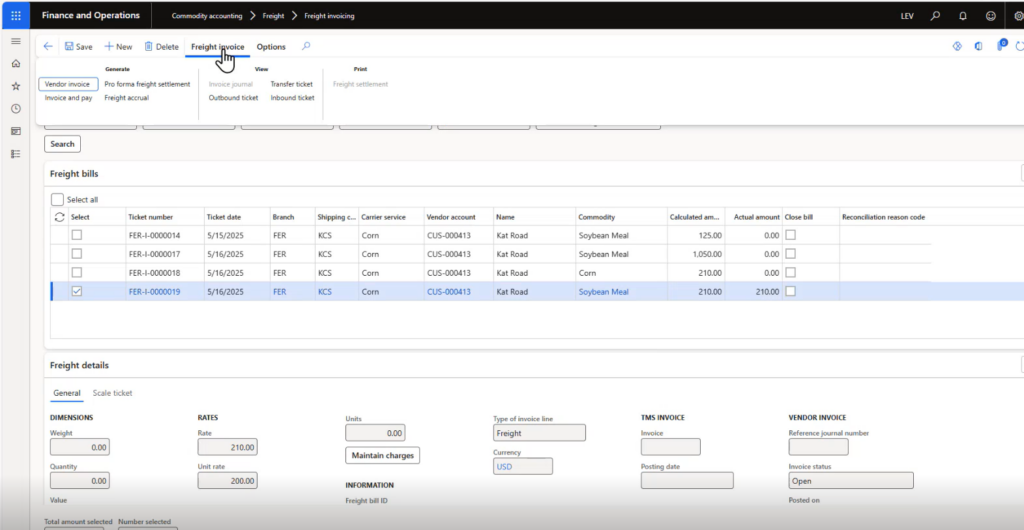Delete the current record
Viewport: 1024px width, 530px height.
coord(161,47)
